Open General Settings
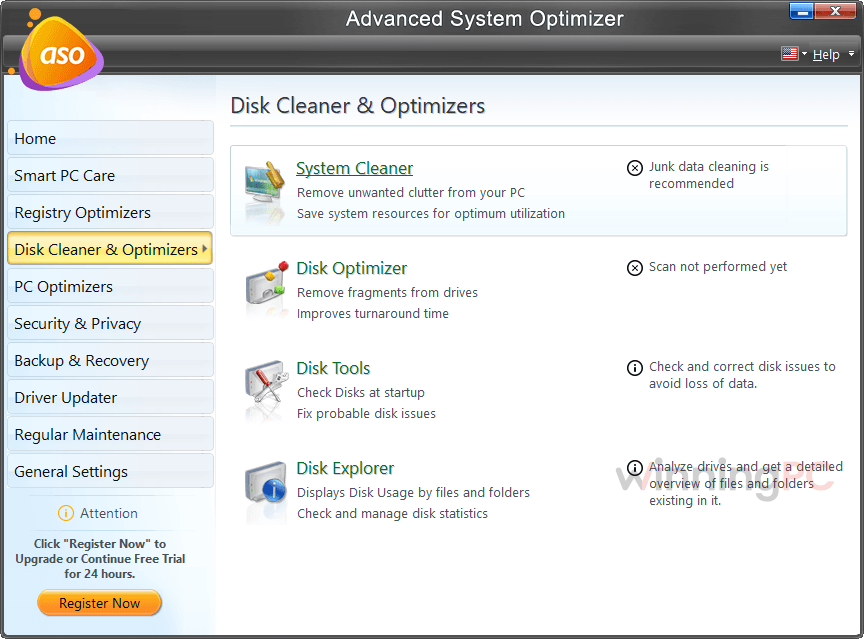Viewport: 864px width, 639px height. point(110,471)
